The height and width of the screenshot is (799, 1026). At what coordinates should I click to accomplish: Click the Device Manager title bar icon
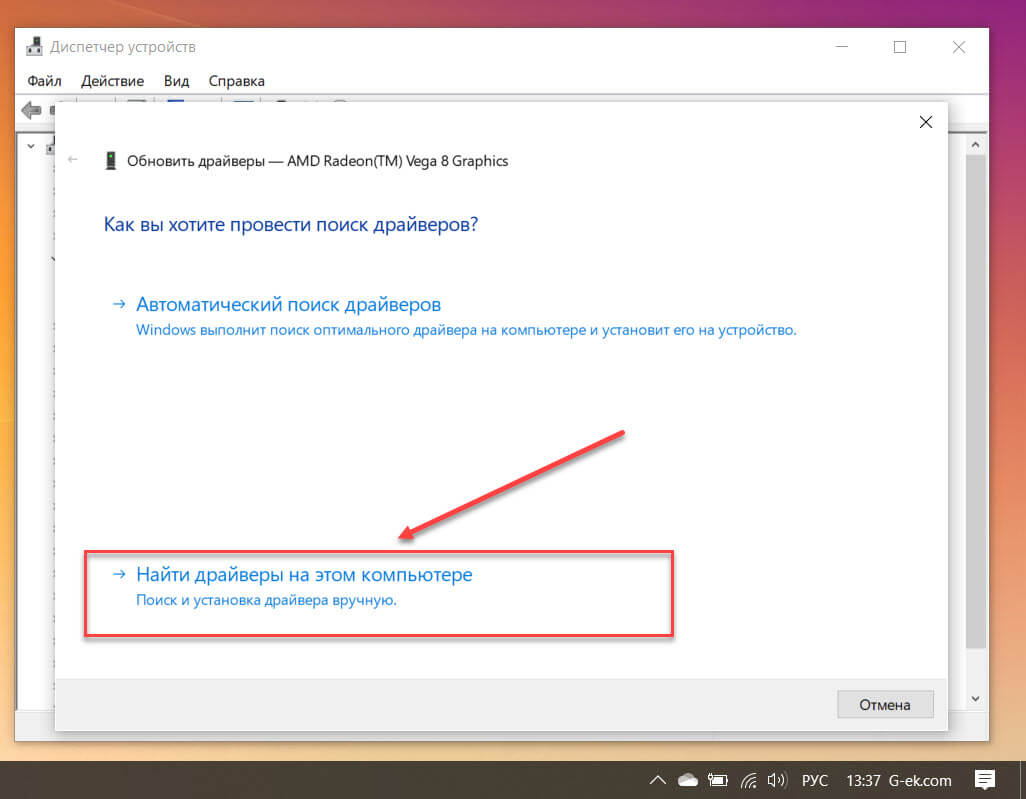35,47
